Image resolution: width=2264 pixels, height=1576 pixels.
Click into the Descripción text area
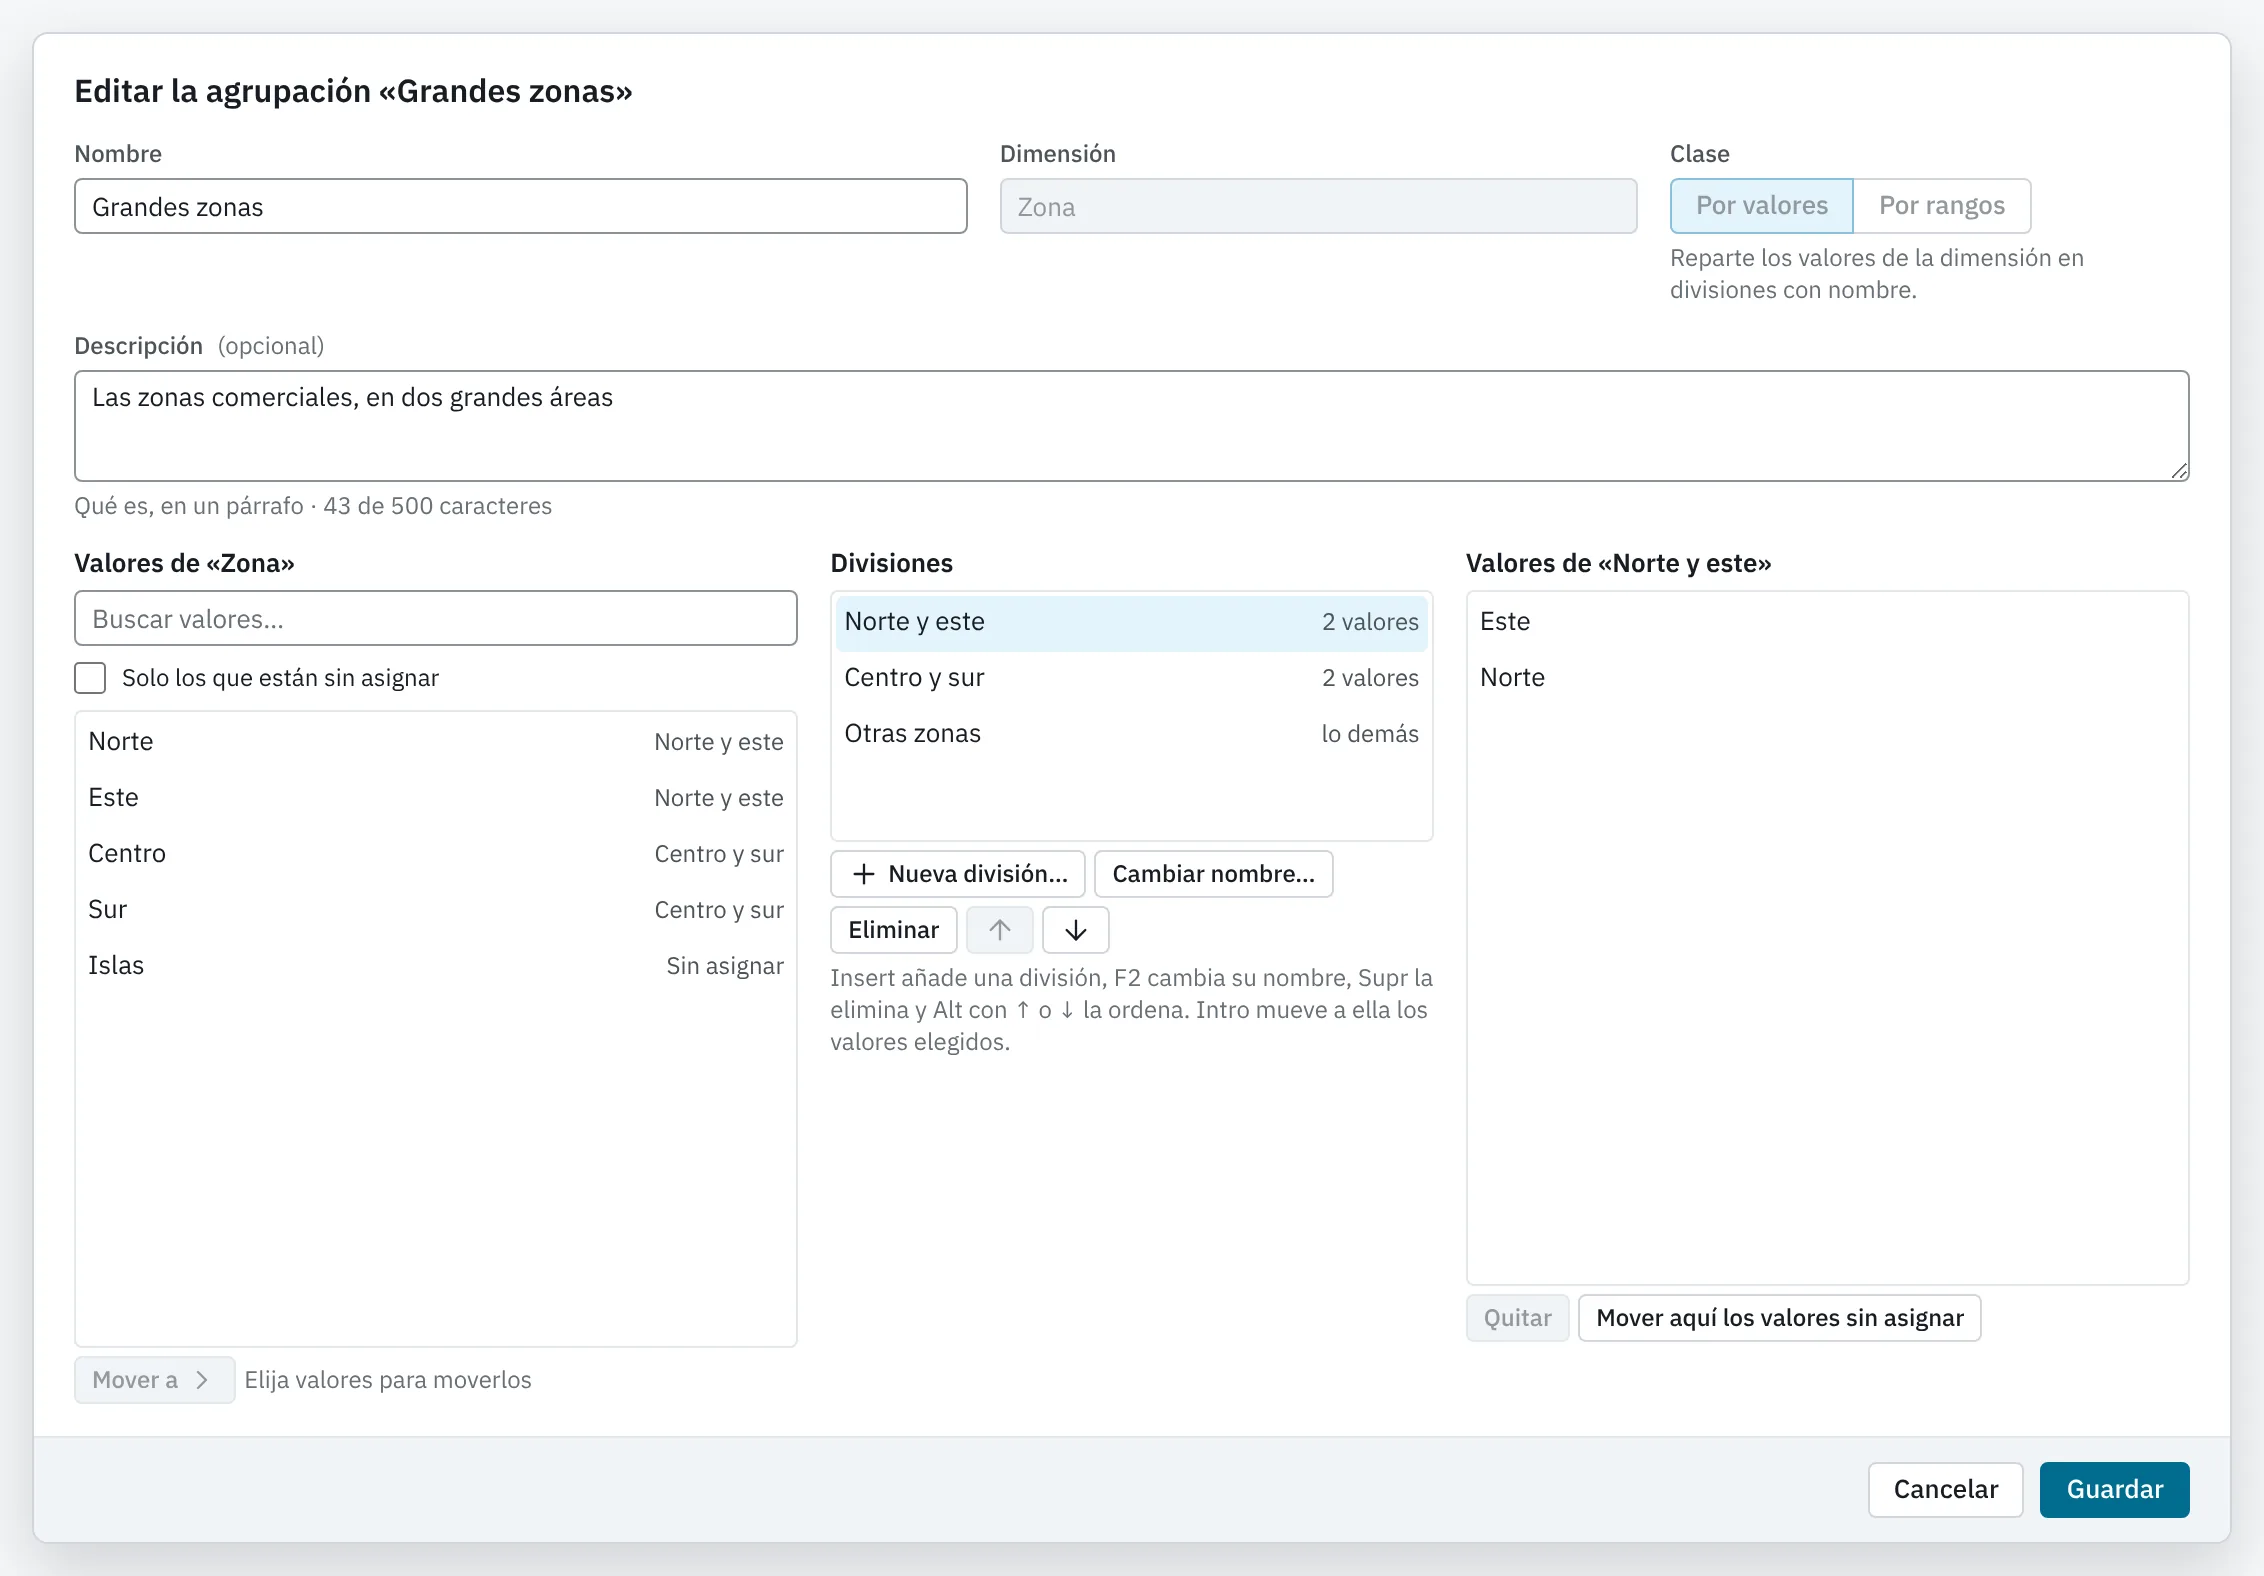(x=1131, y=426)
